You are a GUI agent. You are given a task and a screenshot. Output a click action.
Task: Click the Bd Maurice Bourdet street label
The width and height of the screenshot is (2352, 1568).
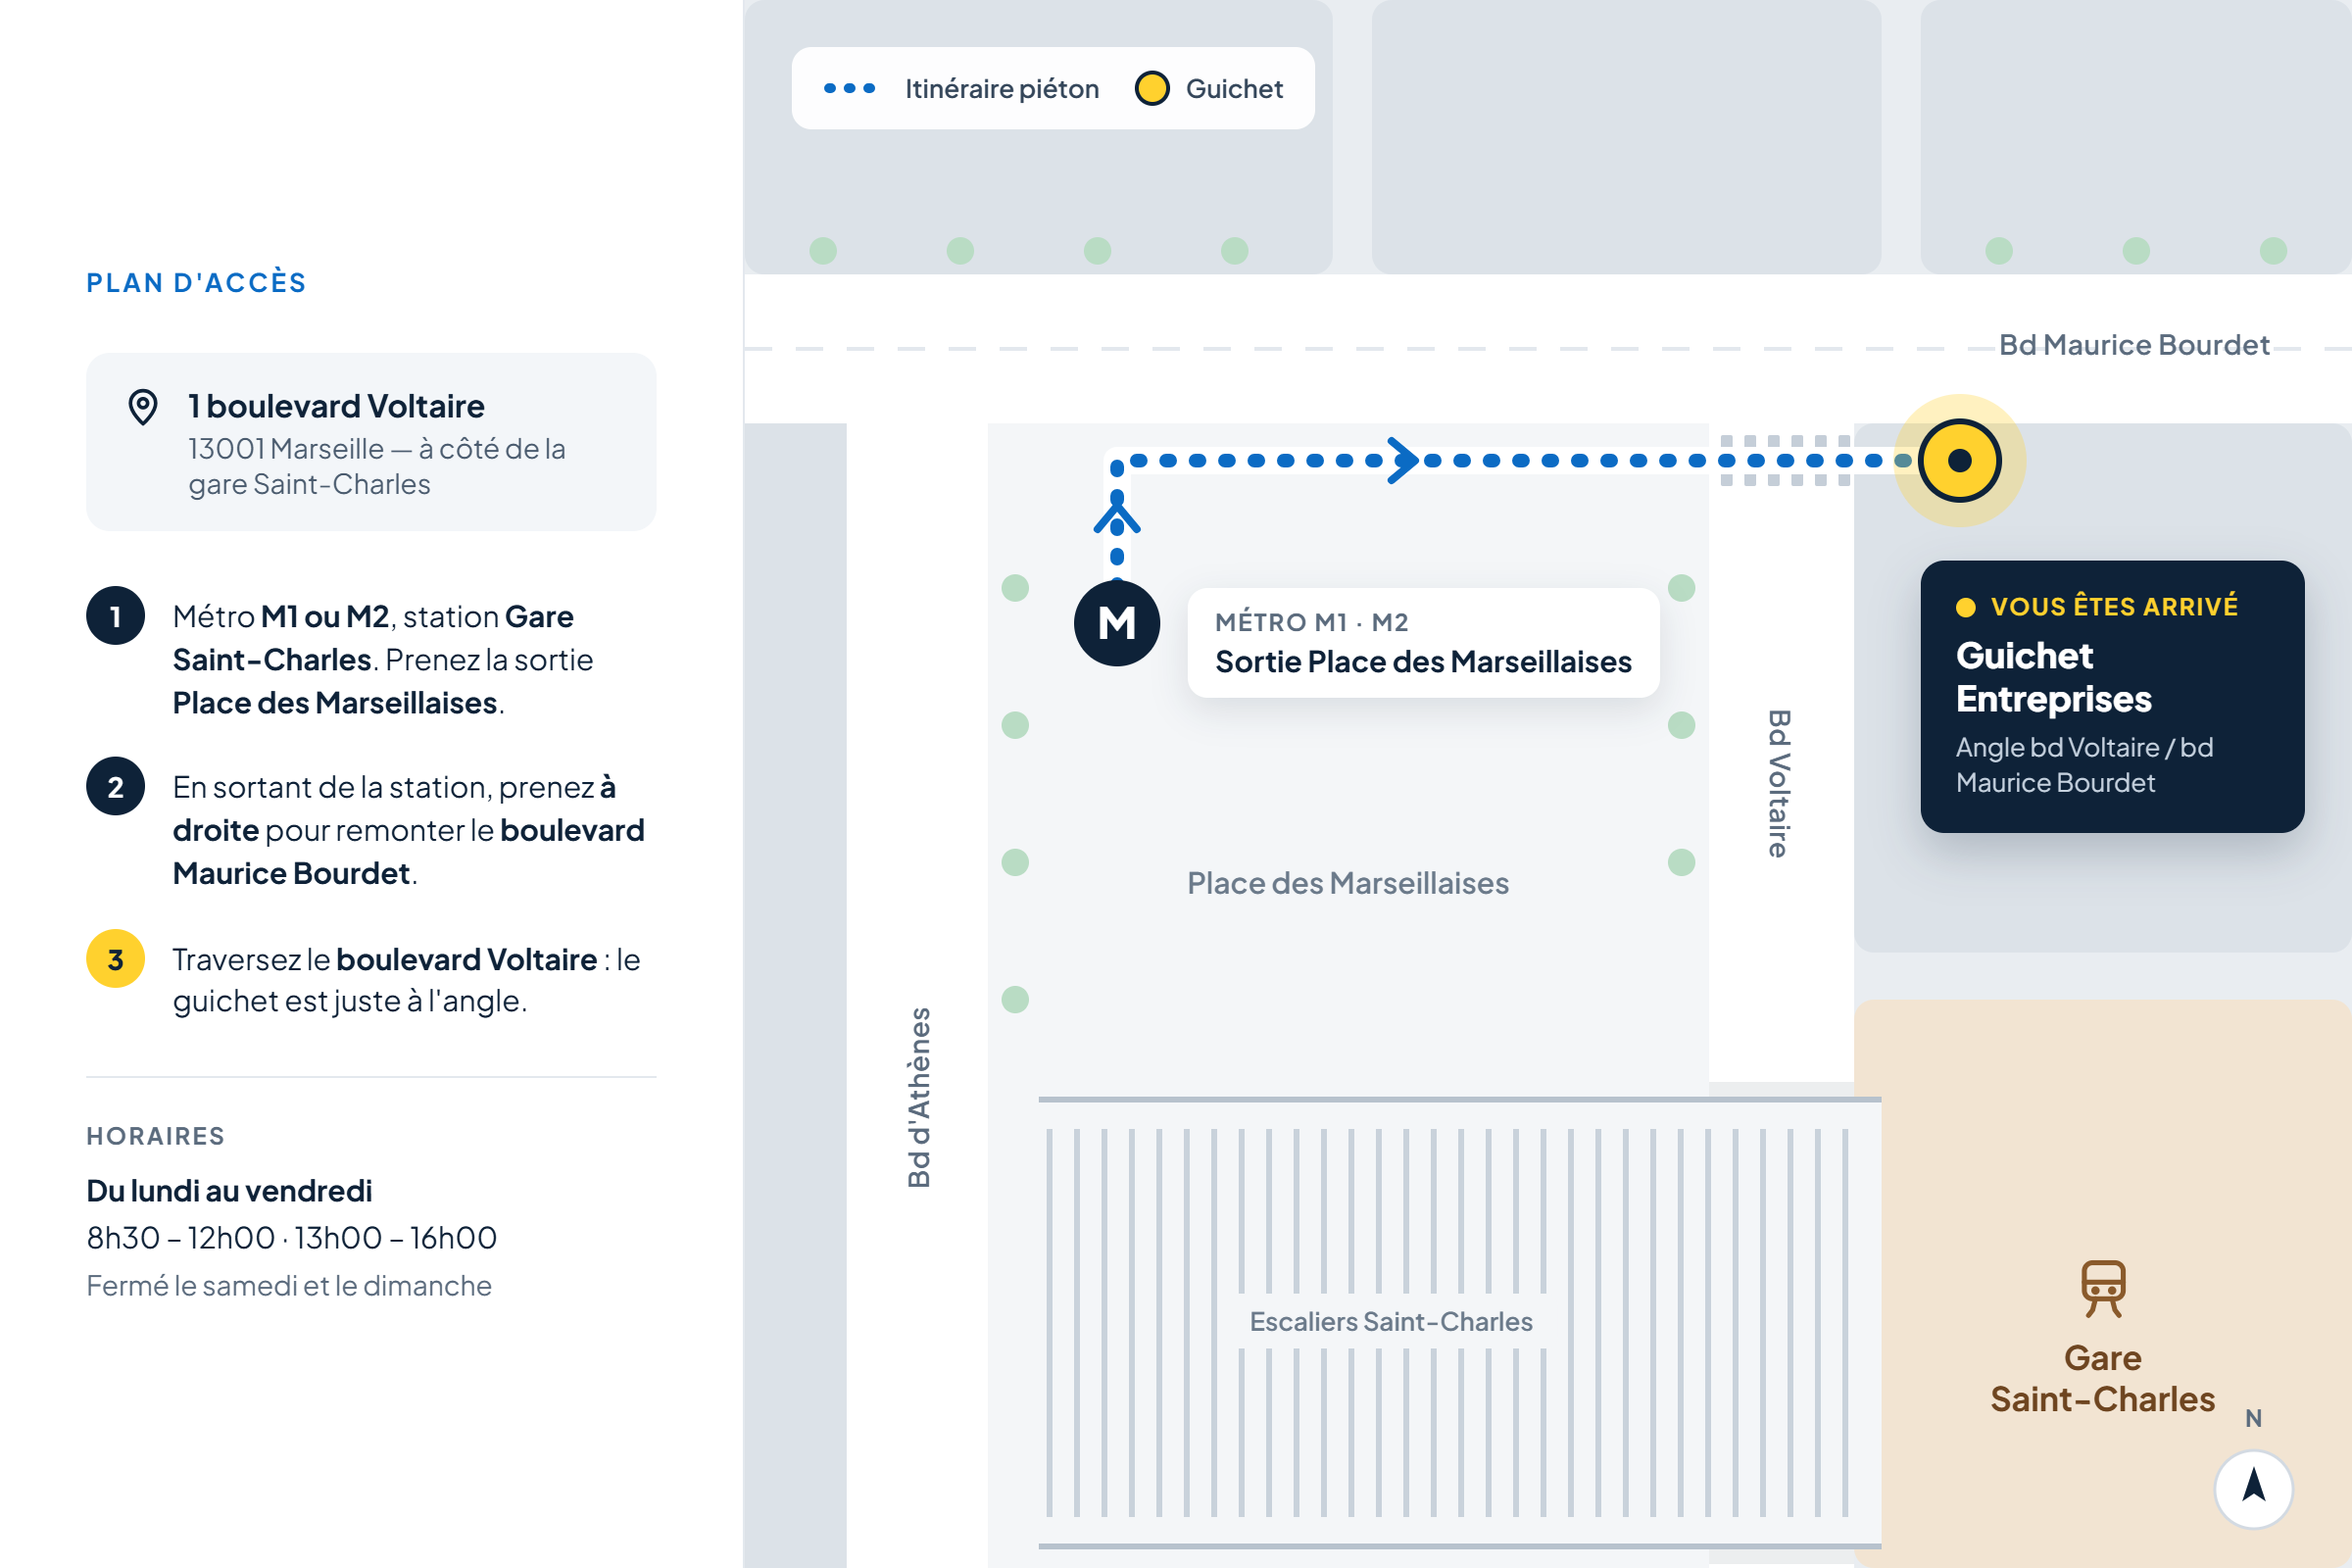[2134, 345]
